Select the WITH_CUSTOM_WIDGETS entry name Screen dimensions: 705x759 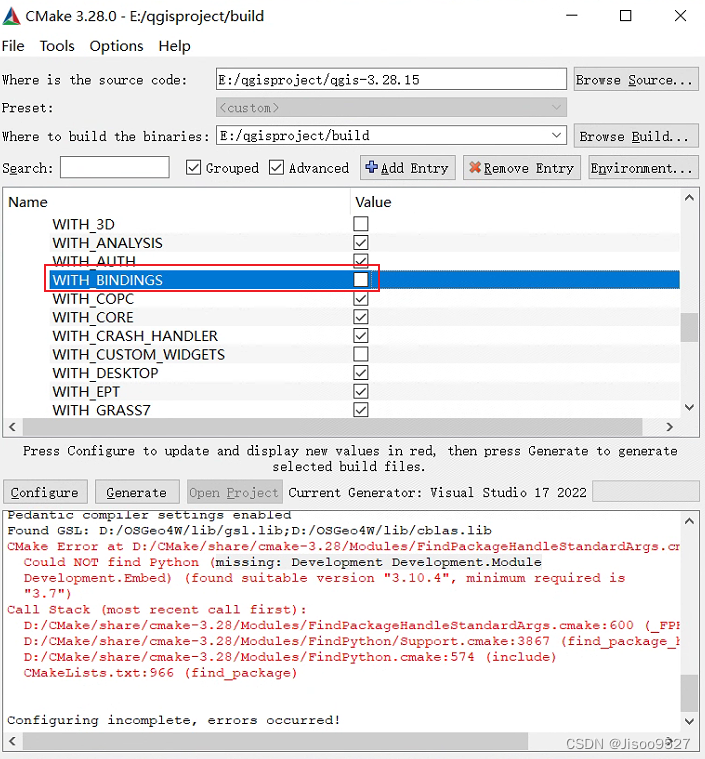(x=138, y=355)
